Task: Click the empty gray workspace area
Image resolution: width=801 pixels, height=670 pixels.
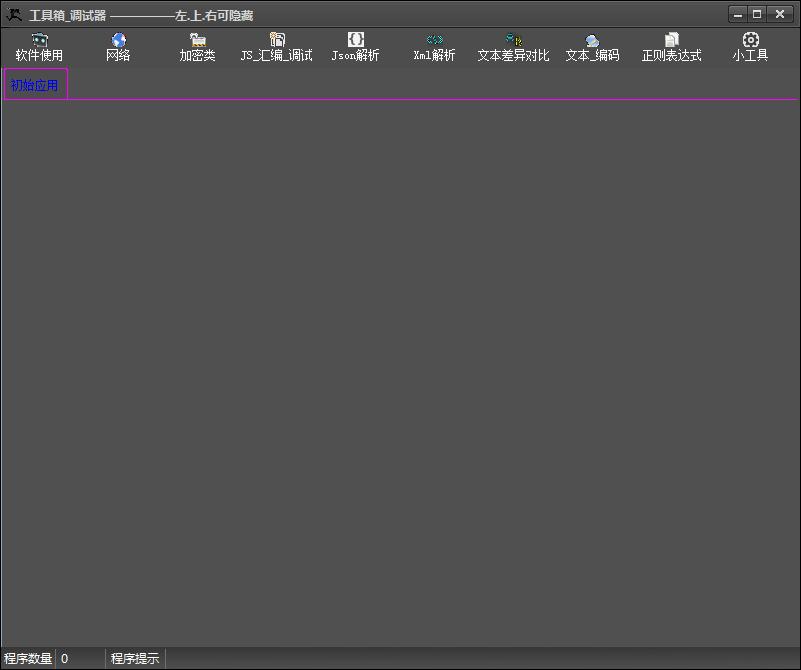Action: [x=400, y=370]
